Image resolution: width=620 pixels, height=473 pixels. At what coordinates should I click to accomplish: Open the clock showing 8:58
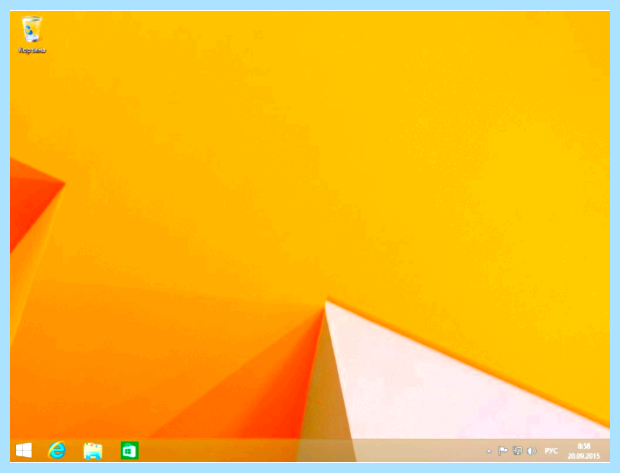[x=584, y=447]
